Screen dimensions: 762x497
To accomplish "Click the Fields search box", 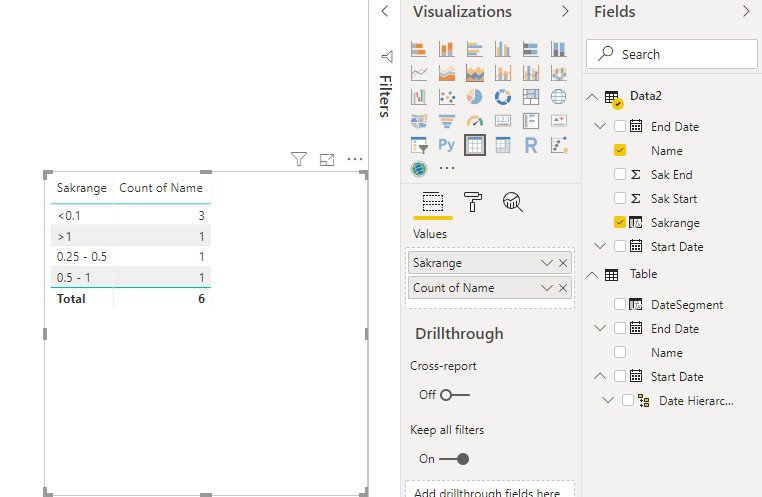I will [x=672, y=54].
